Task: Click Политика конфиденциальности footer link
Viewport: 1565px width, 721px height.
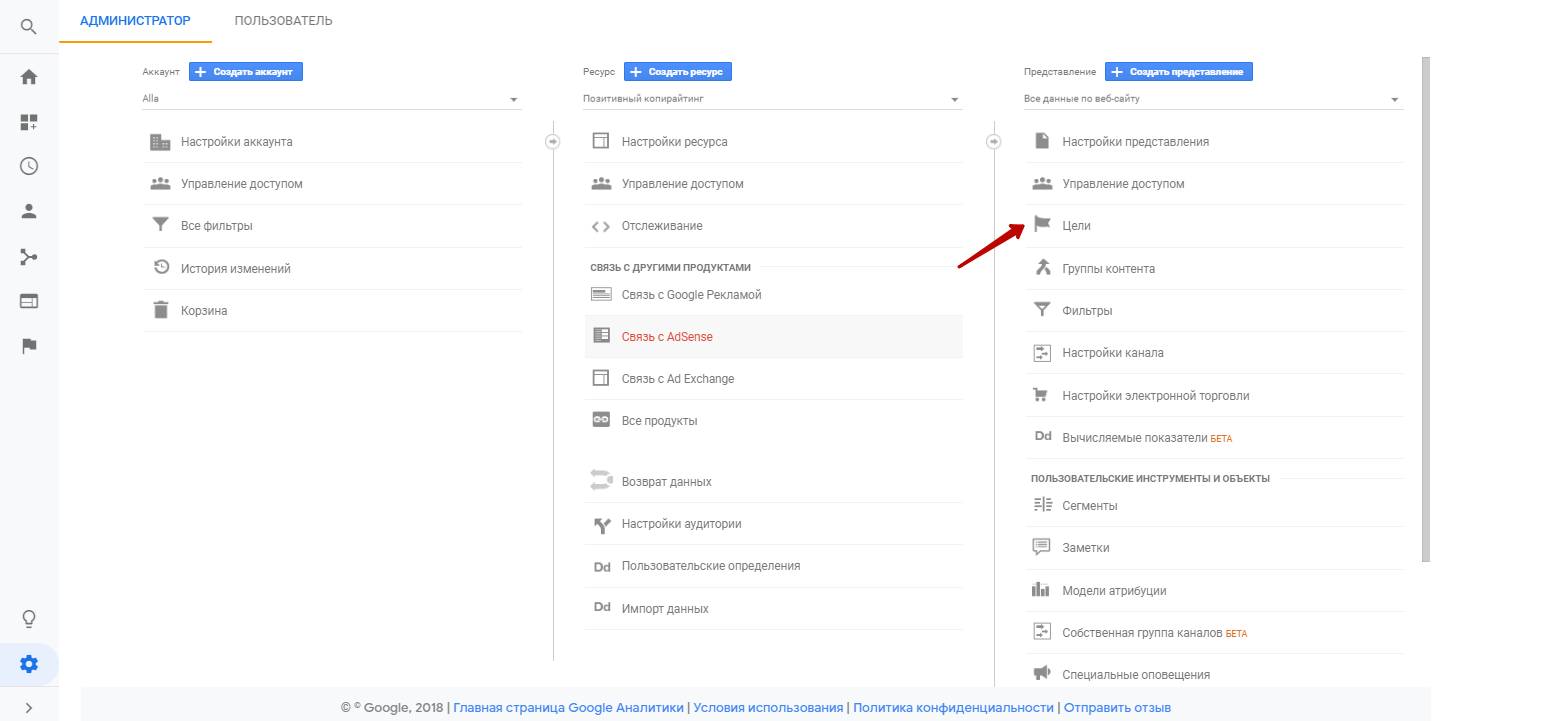Action: [954, 707]
